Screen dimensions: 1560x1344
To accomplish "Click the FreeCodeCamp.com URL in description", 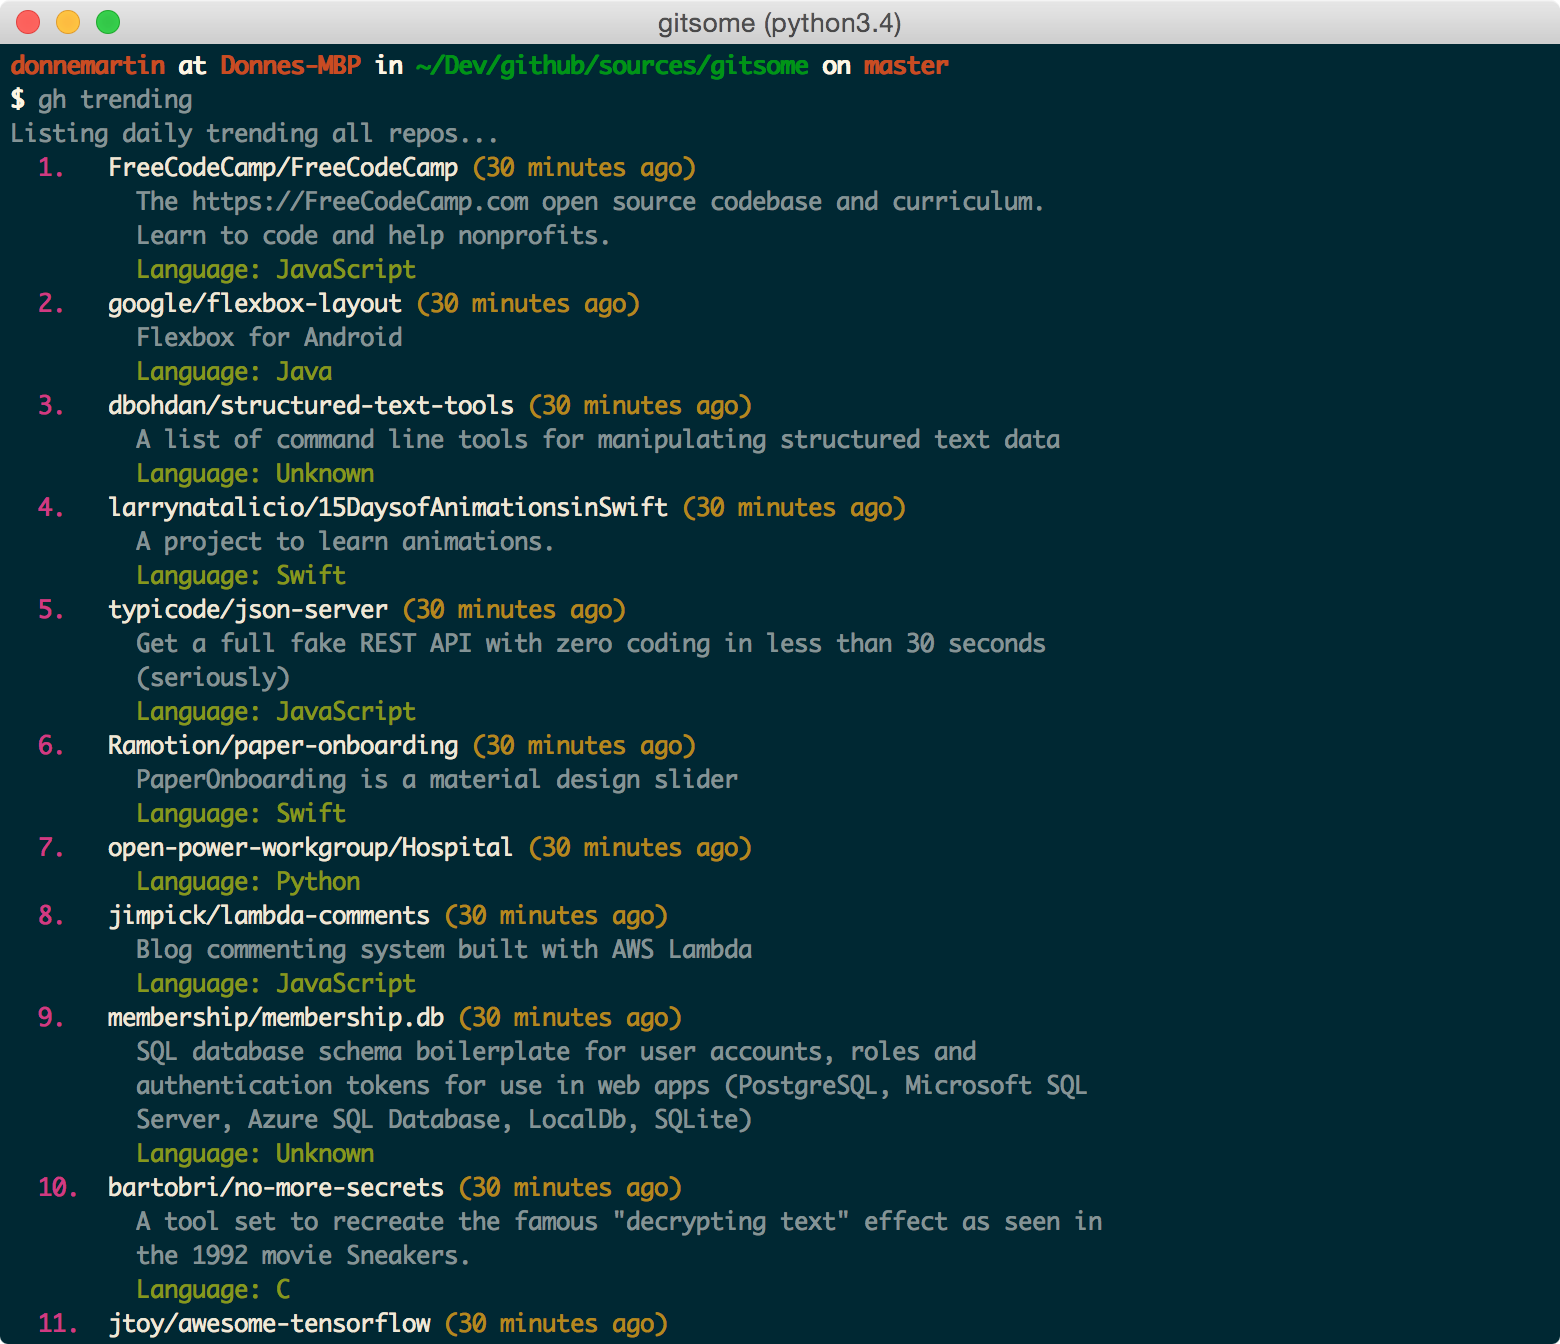I will [361, 202].
